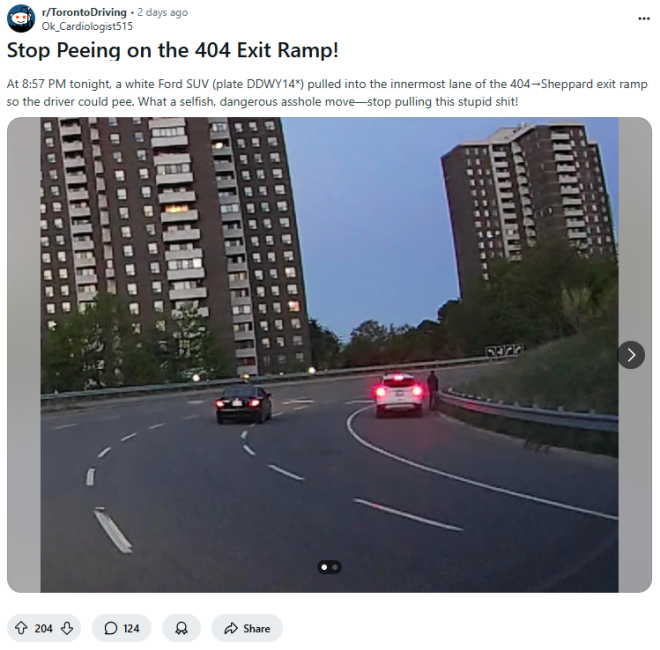Upvote the post with the up arrow
Screen dimensions: 660x650
point(21,628)
